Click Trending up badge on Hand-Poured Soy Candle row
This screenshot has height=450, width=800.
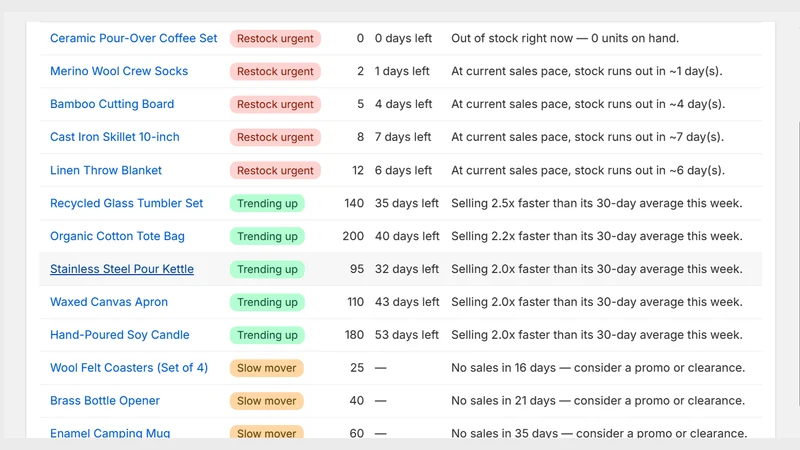pyautogui.click(x=267, y=335)
